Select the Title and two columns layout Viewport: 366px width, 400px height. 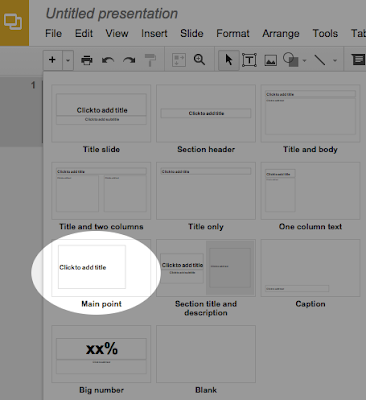click(x=101, y=196)
